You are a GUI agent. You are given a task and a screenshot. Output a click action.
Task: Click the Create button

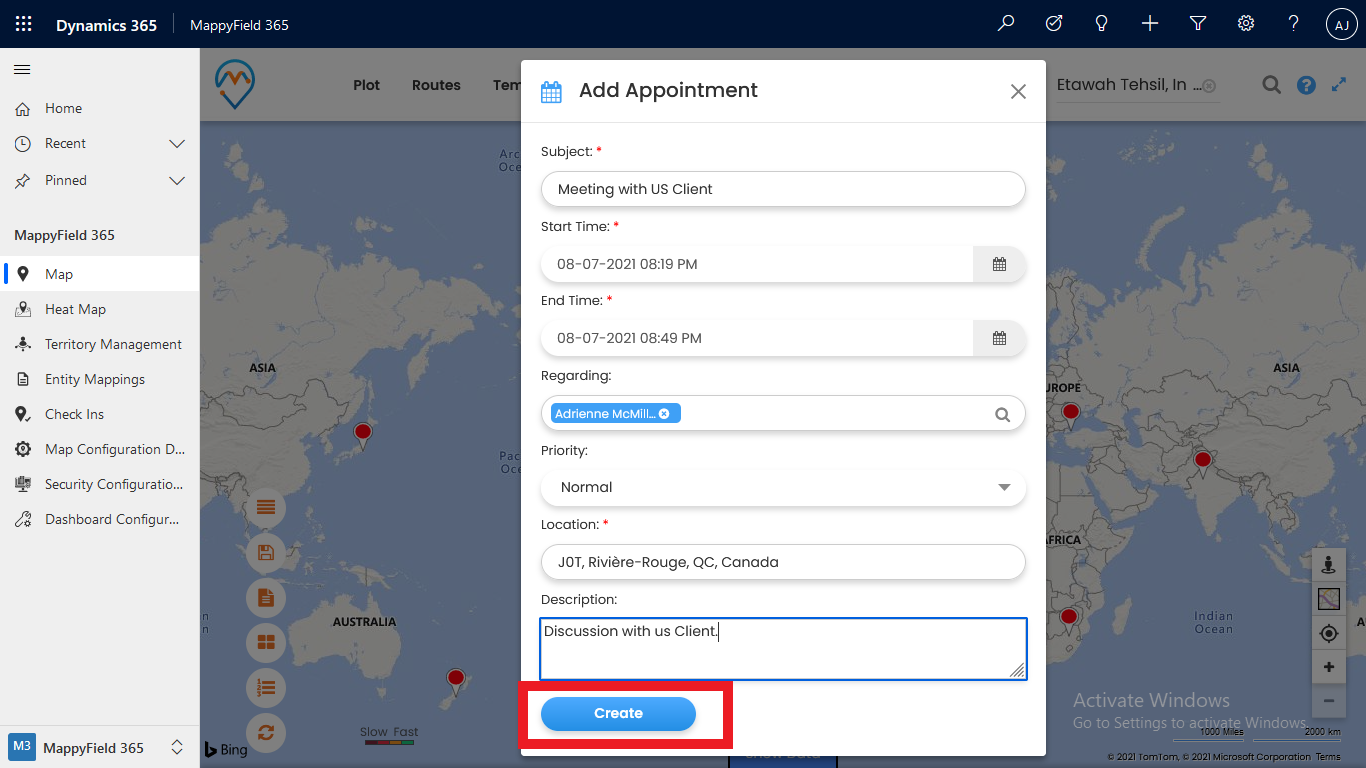[618, 714]
